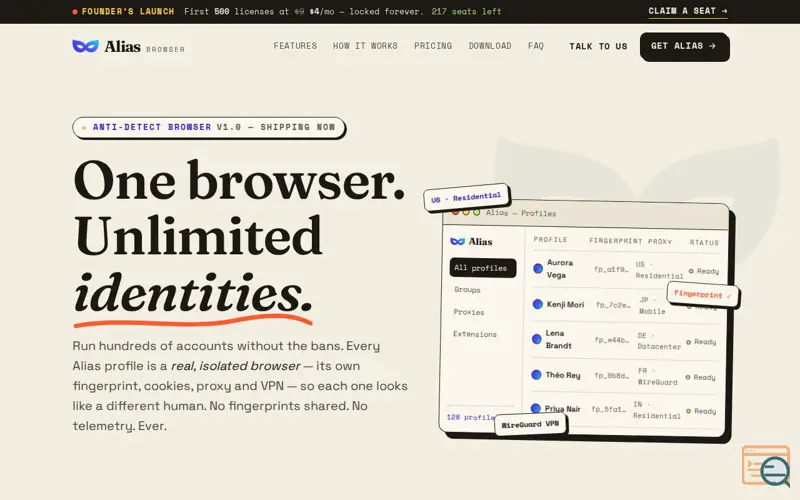
Task: Click the Fingerprint column header
Action: point(616,240)
